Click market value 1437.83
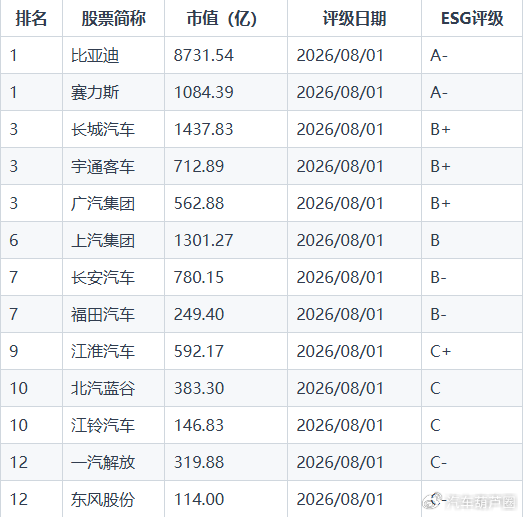 pos(203,129)
